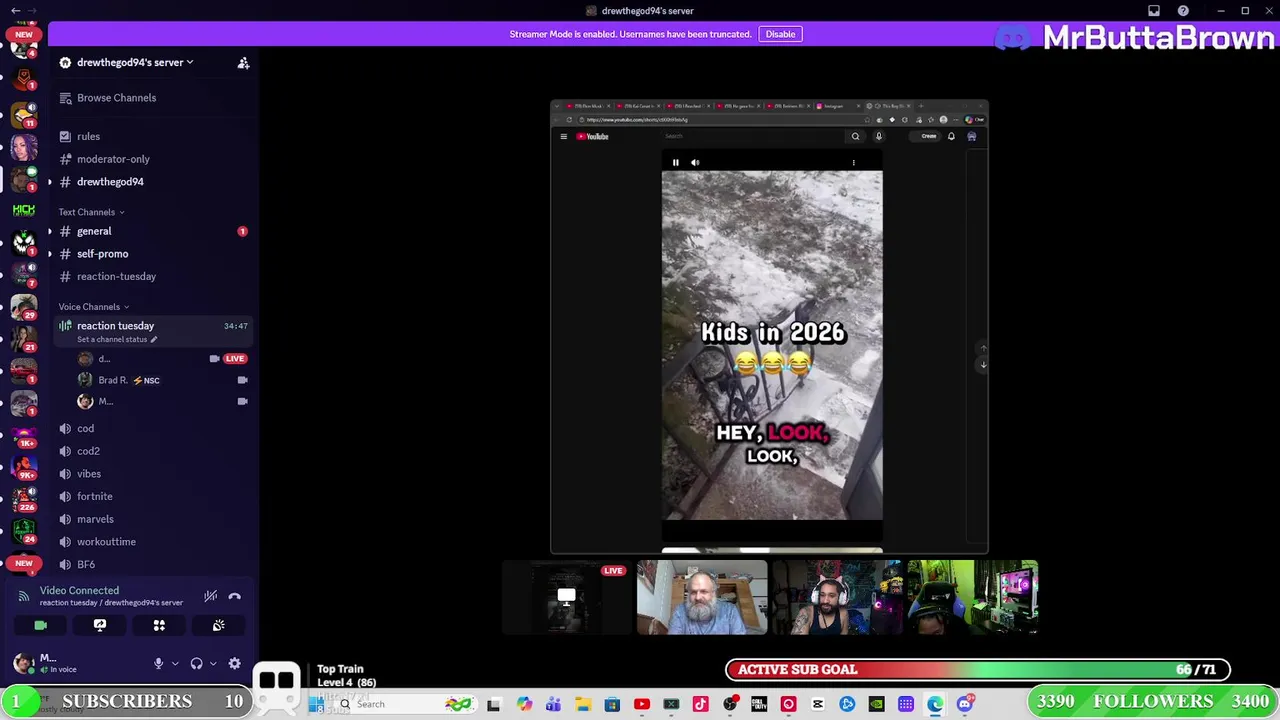The height and width of the screenshot is (720, 1280).
Task: Toggle the camera on/off button
Action: pos(41,625)
